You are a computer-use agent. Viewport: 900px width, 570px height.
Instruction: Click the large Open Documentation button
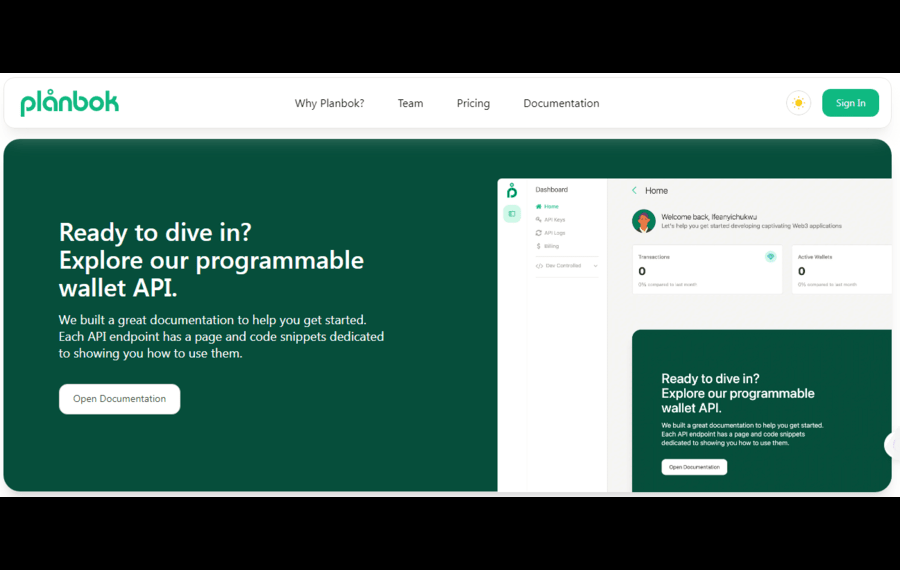point(119,399)
